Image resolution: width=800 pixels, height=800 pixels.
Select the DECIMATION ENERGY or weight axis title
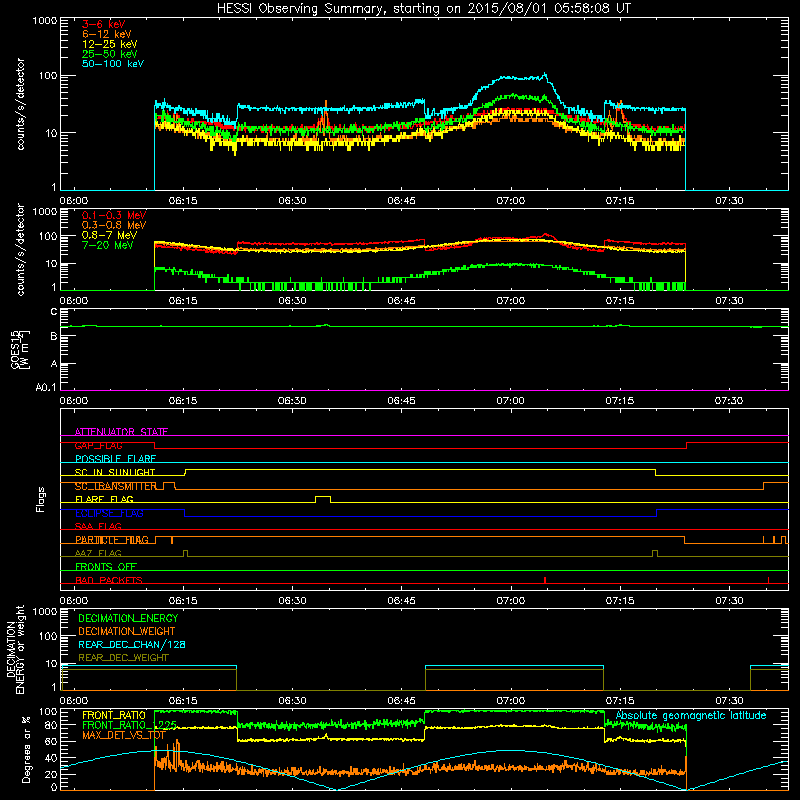pos(15,649)
